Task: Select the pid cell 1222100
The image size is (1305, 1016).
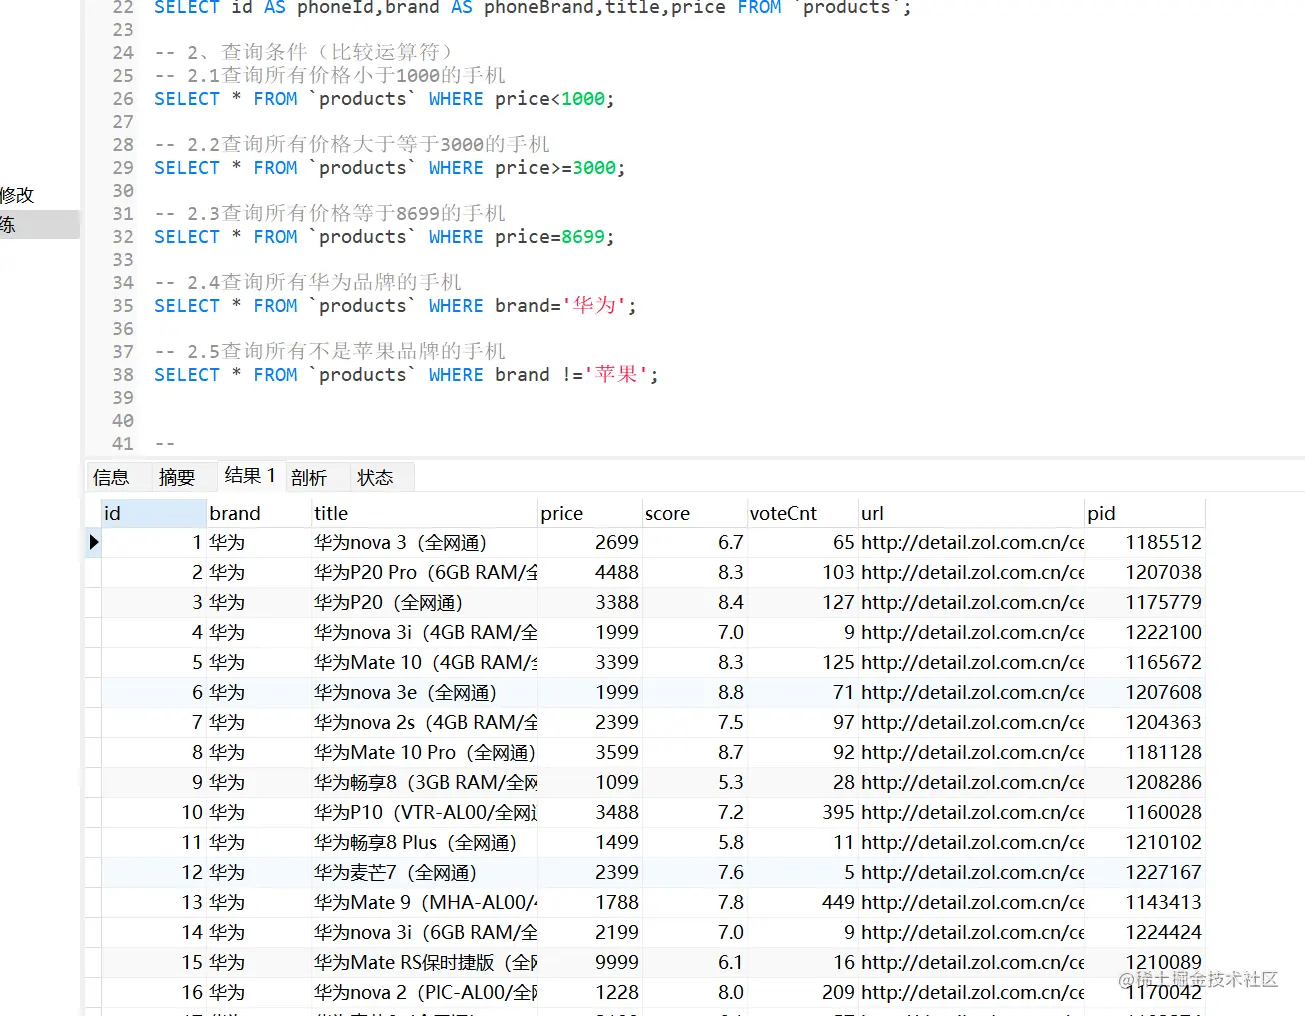Action: click(1145, 632)
